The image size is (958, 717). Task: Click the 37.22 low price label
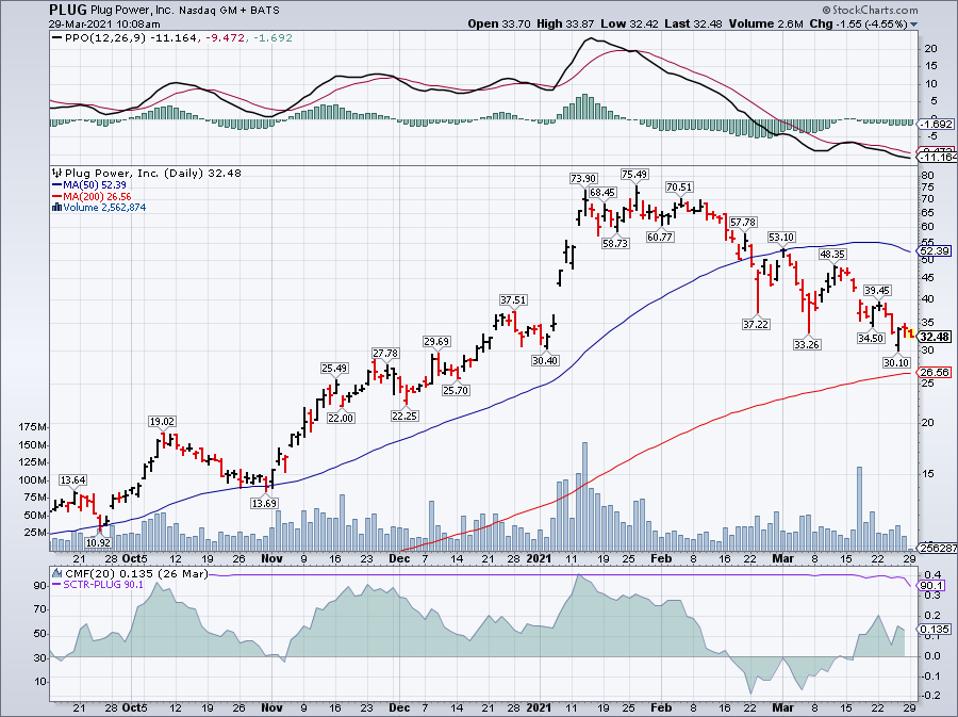(x=755, y=324)
